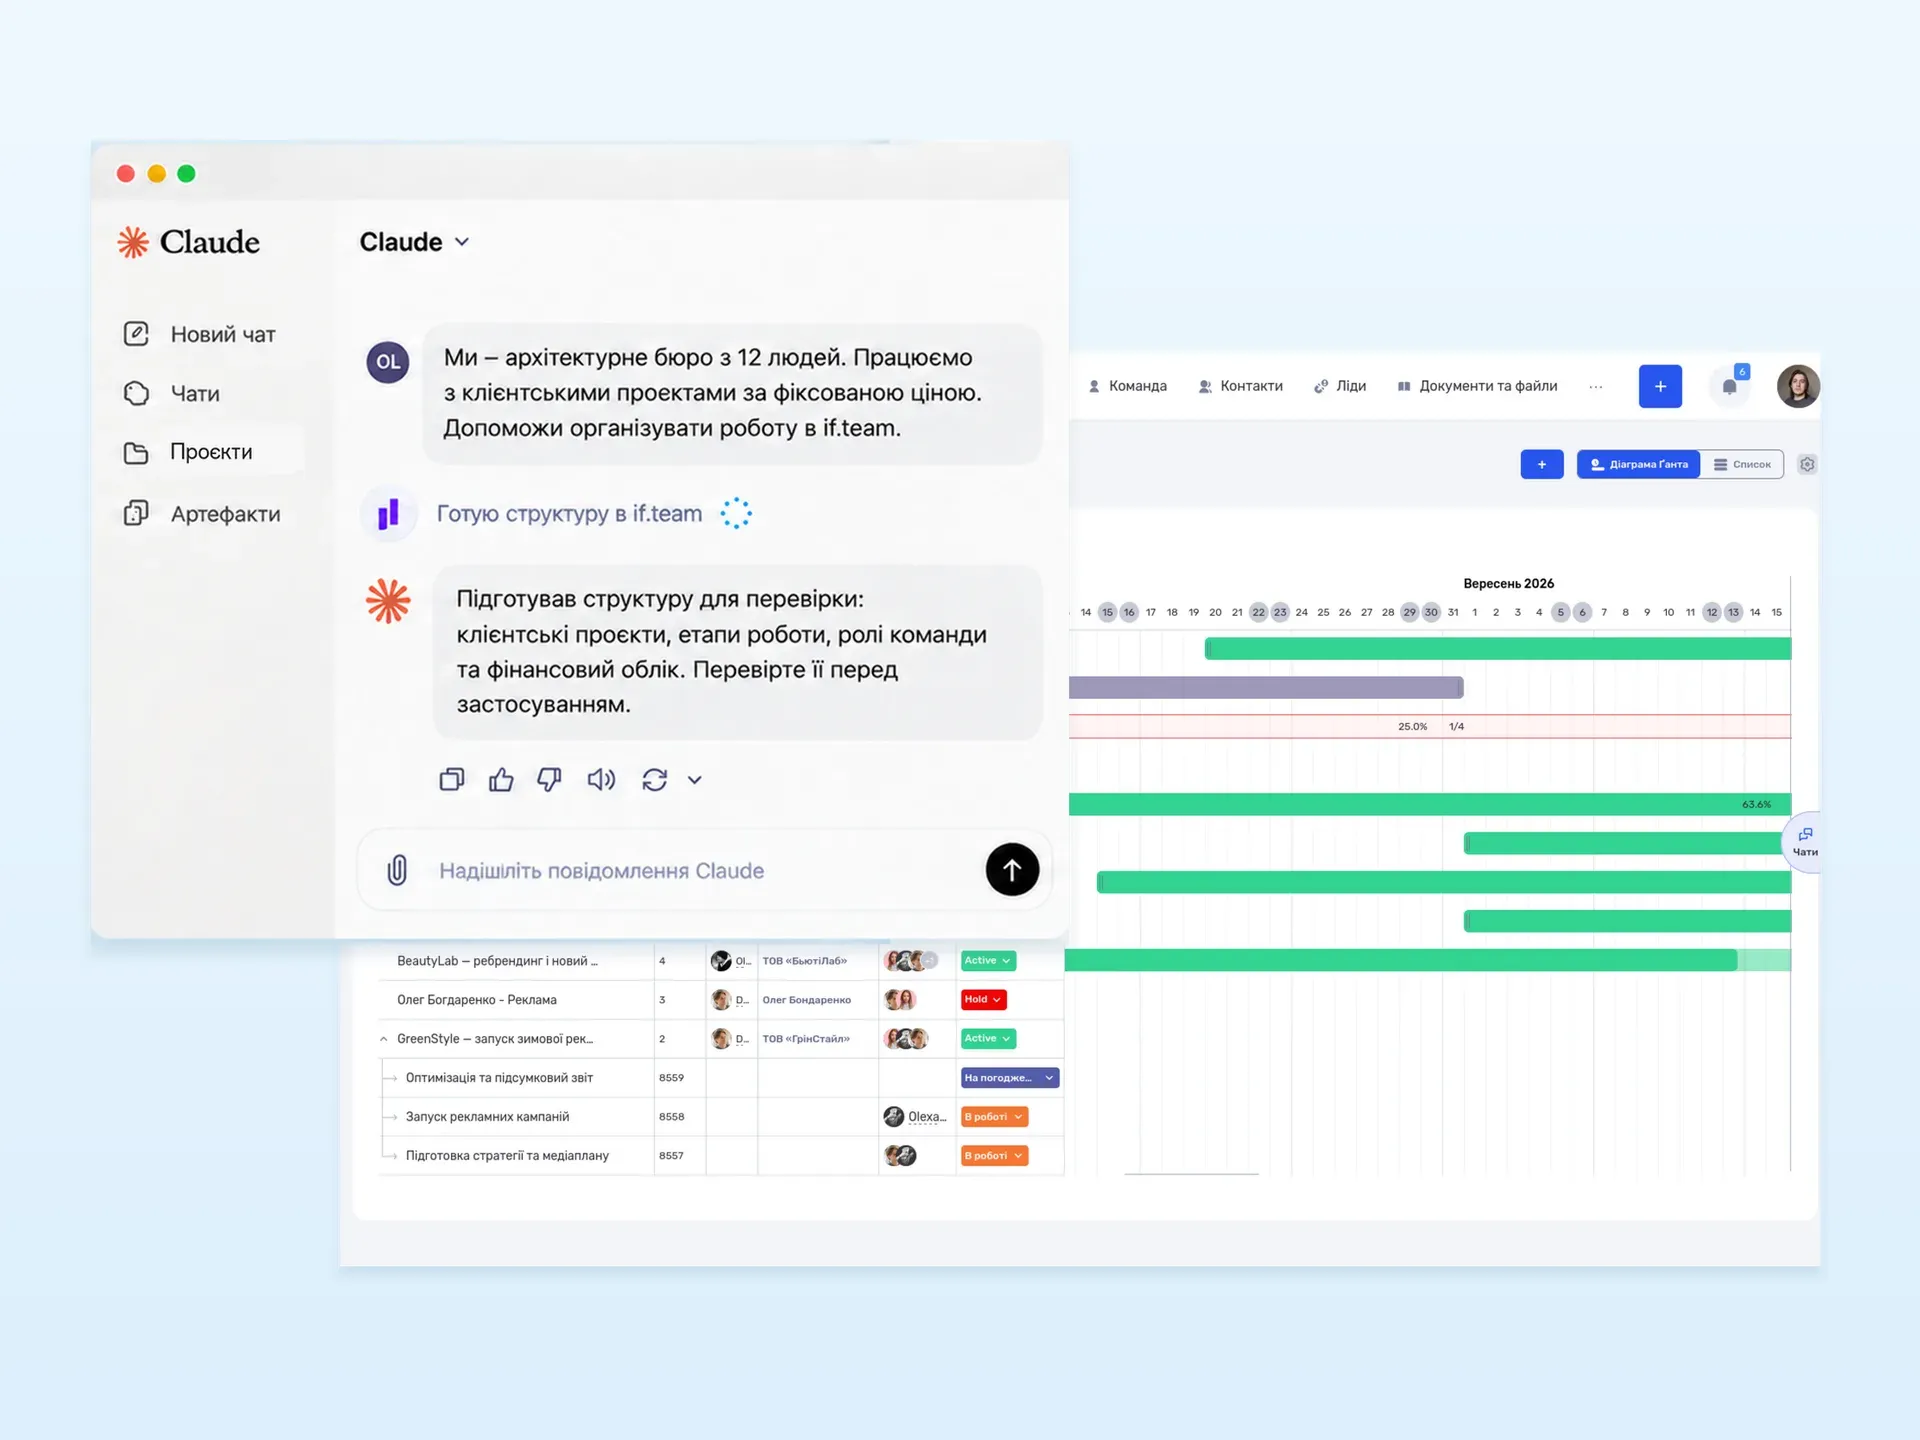Open the Hold status dropdown
Viewport: 1920px width, 1440px height.
(983, 1000)
